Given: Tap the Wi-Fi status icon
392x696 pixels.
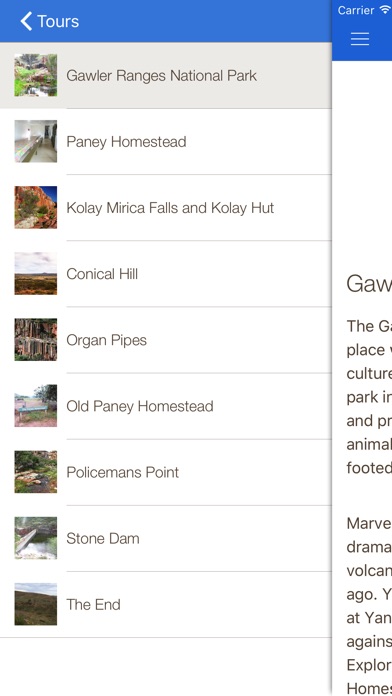Looking at the screenshot, I should tap(384, 10).
